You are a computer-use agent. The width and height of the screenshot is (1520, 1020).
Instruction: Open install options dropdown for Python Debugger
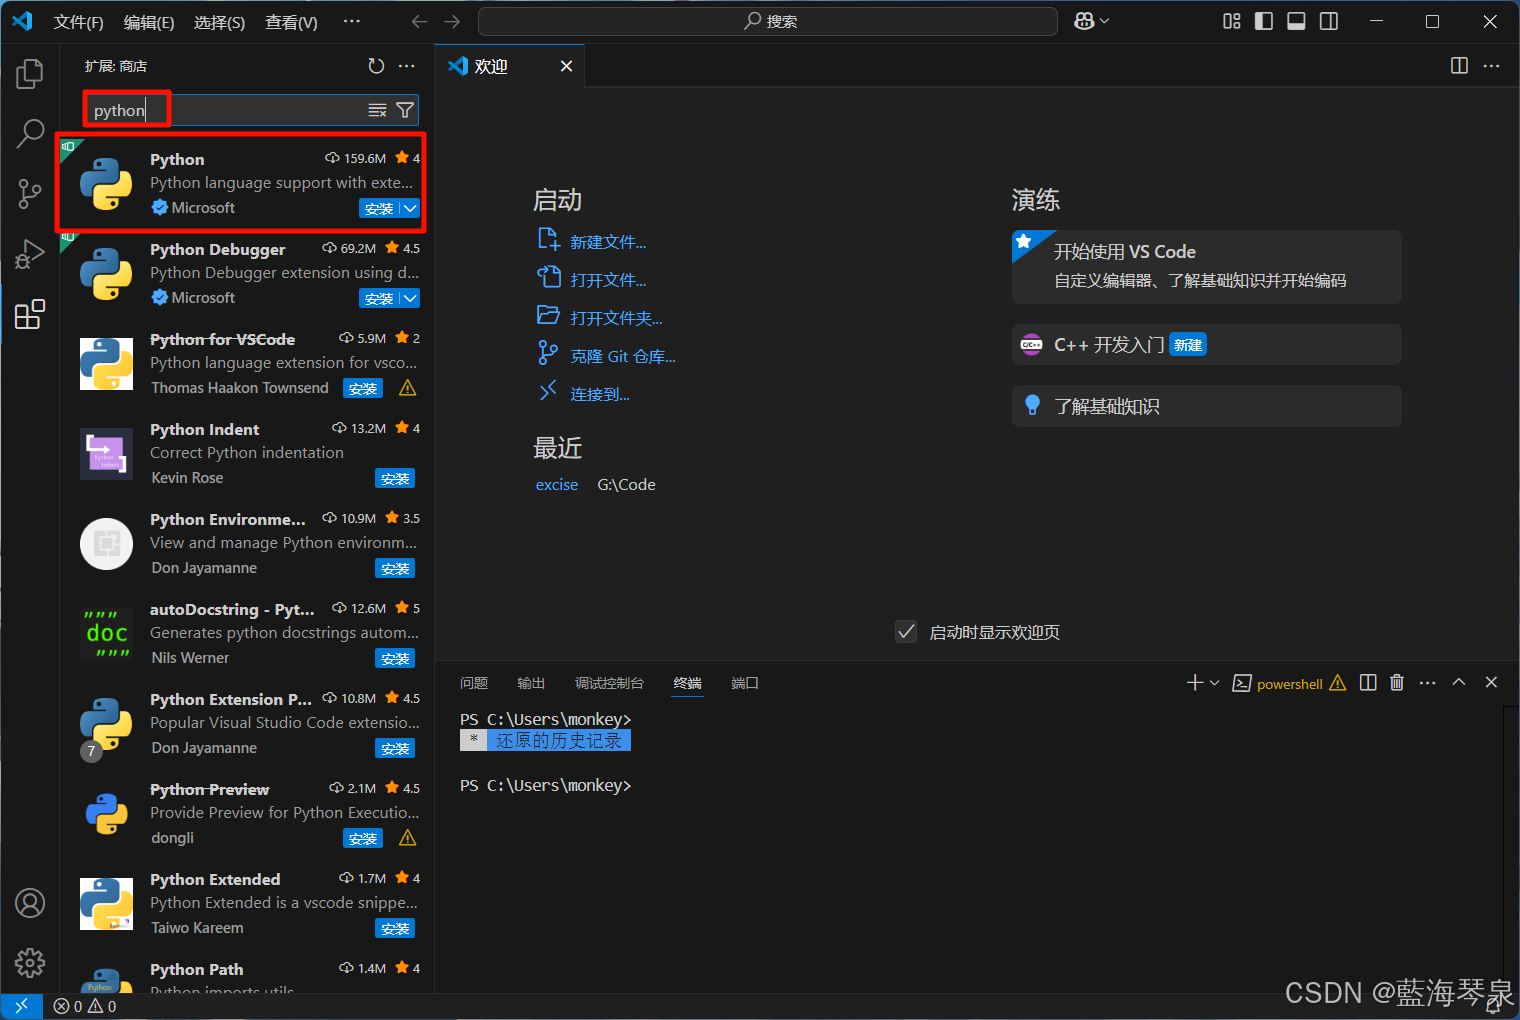click(x=410, y=298)
